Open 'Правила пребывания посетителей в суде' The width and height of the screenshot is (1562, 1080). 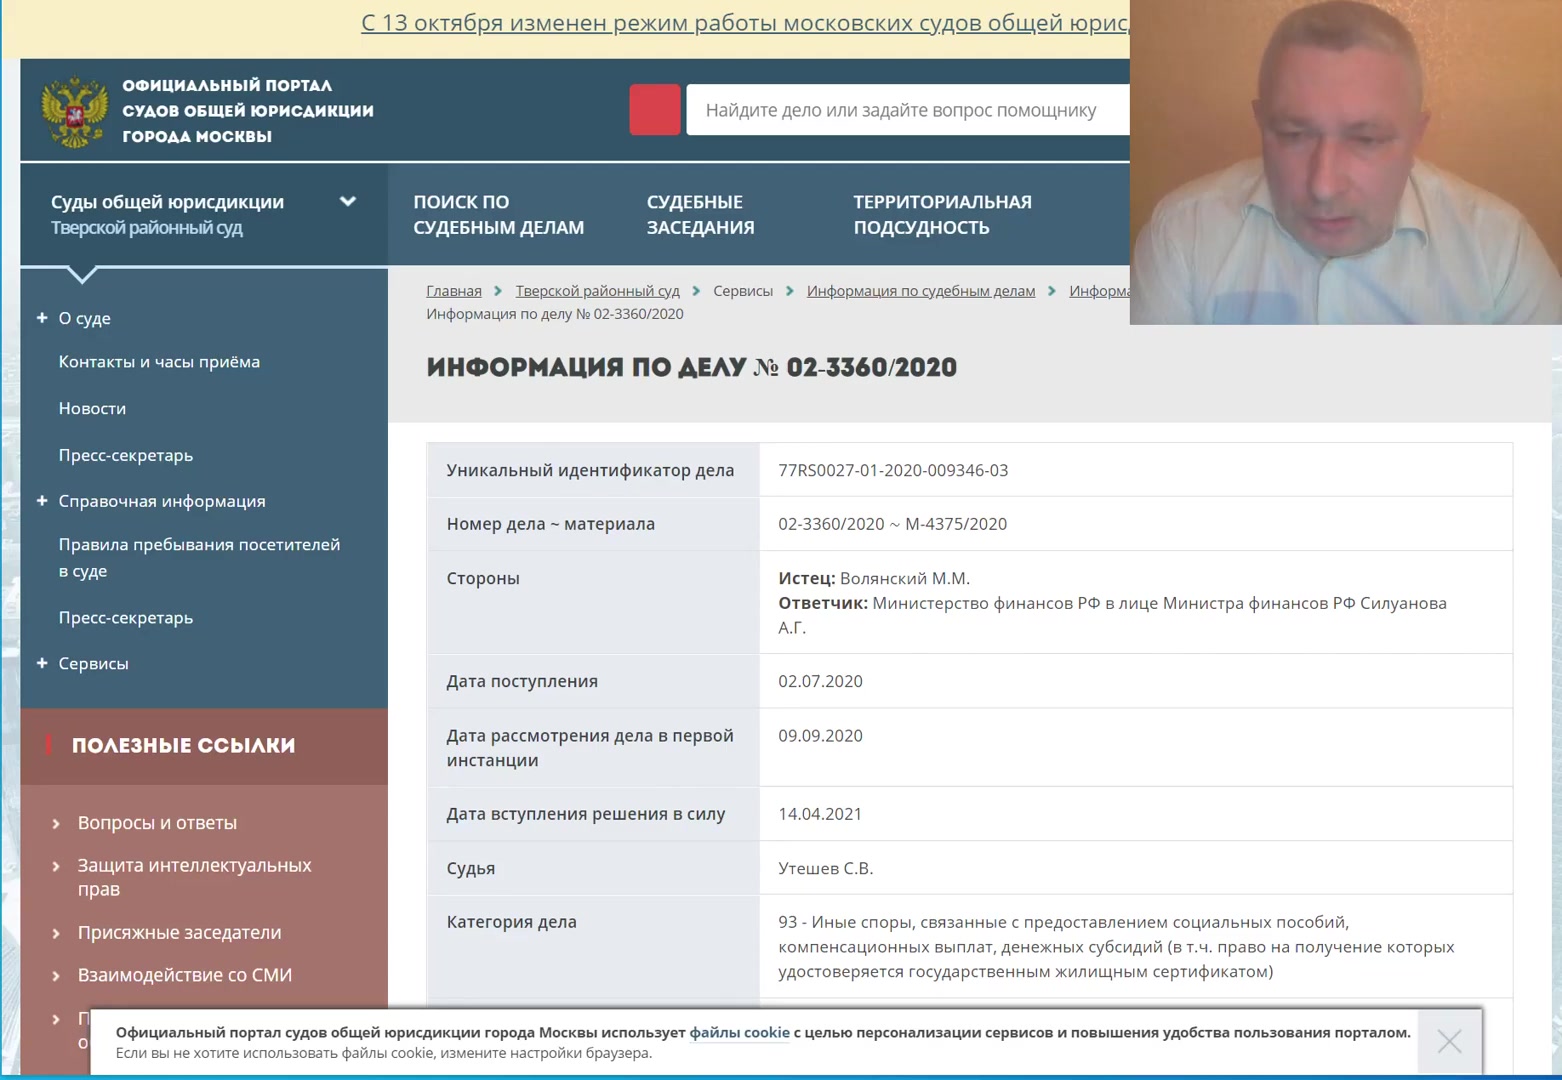click(199, 557)
